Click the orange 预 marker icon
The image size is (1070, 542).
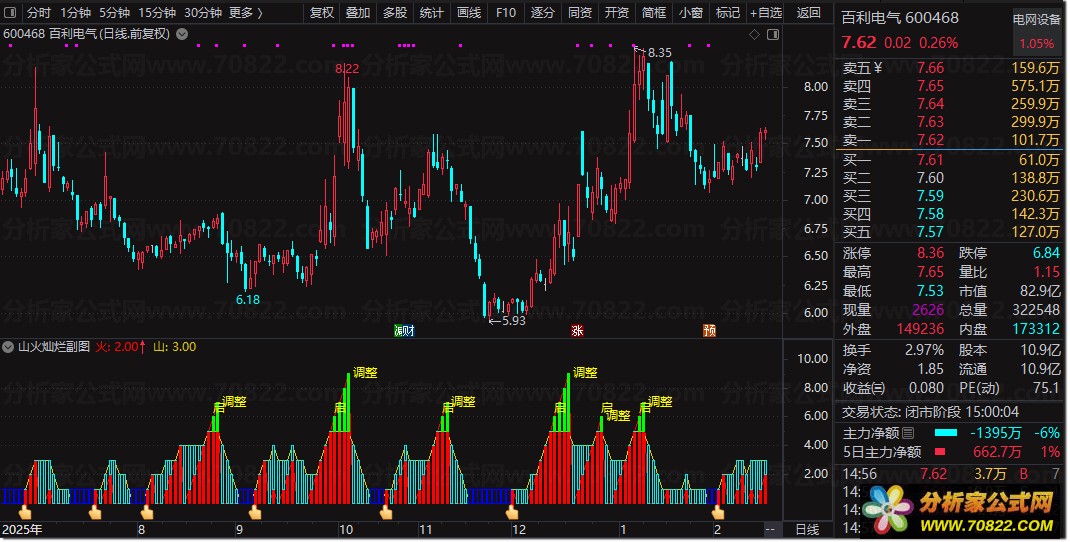click(x=709, y=330)
